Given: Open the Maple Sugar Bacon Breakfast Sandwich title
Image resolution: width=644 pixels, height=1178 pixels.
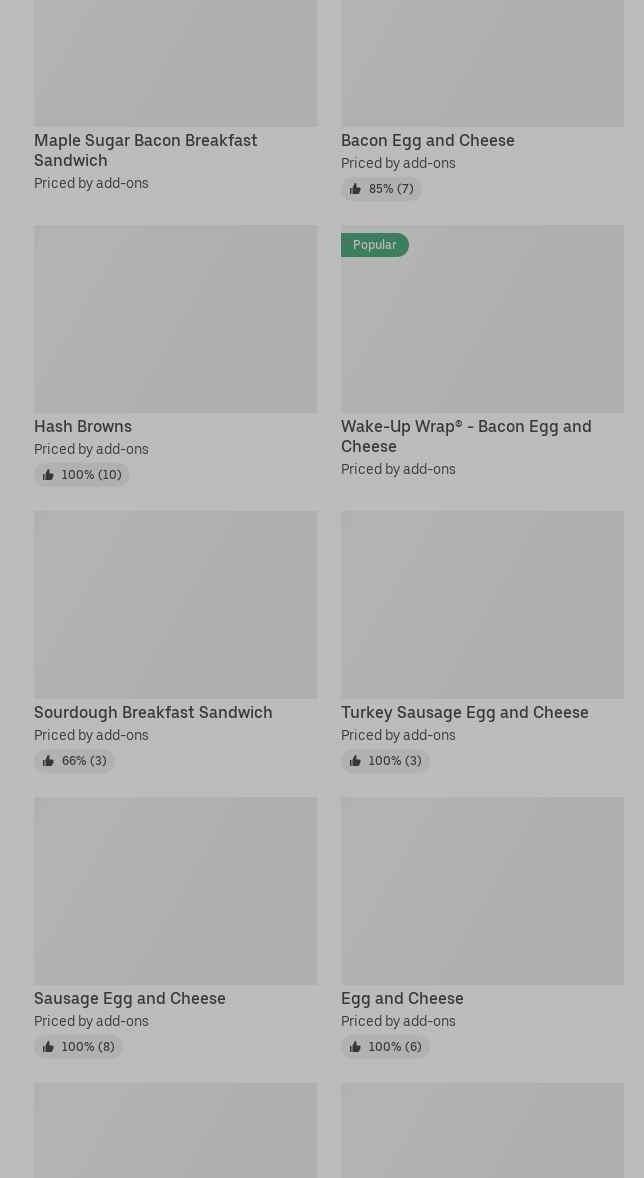Looking at the screenshot, I should tap(145, 150).
